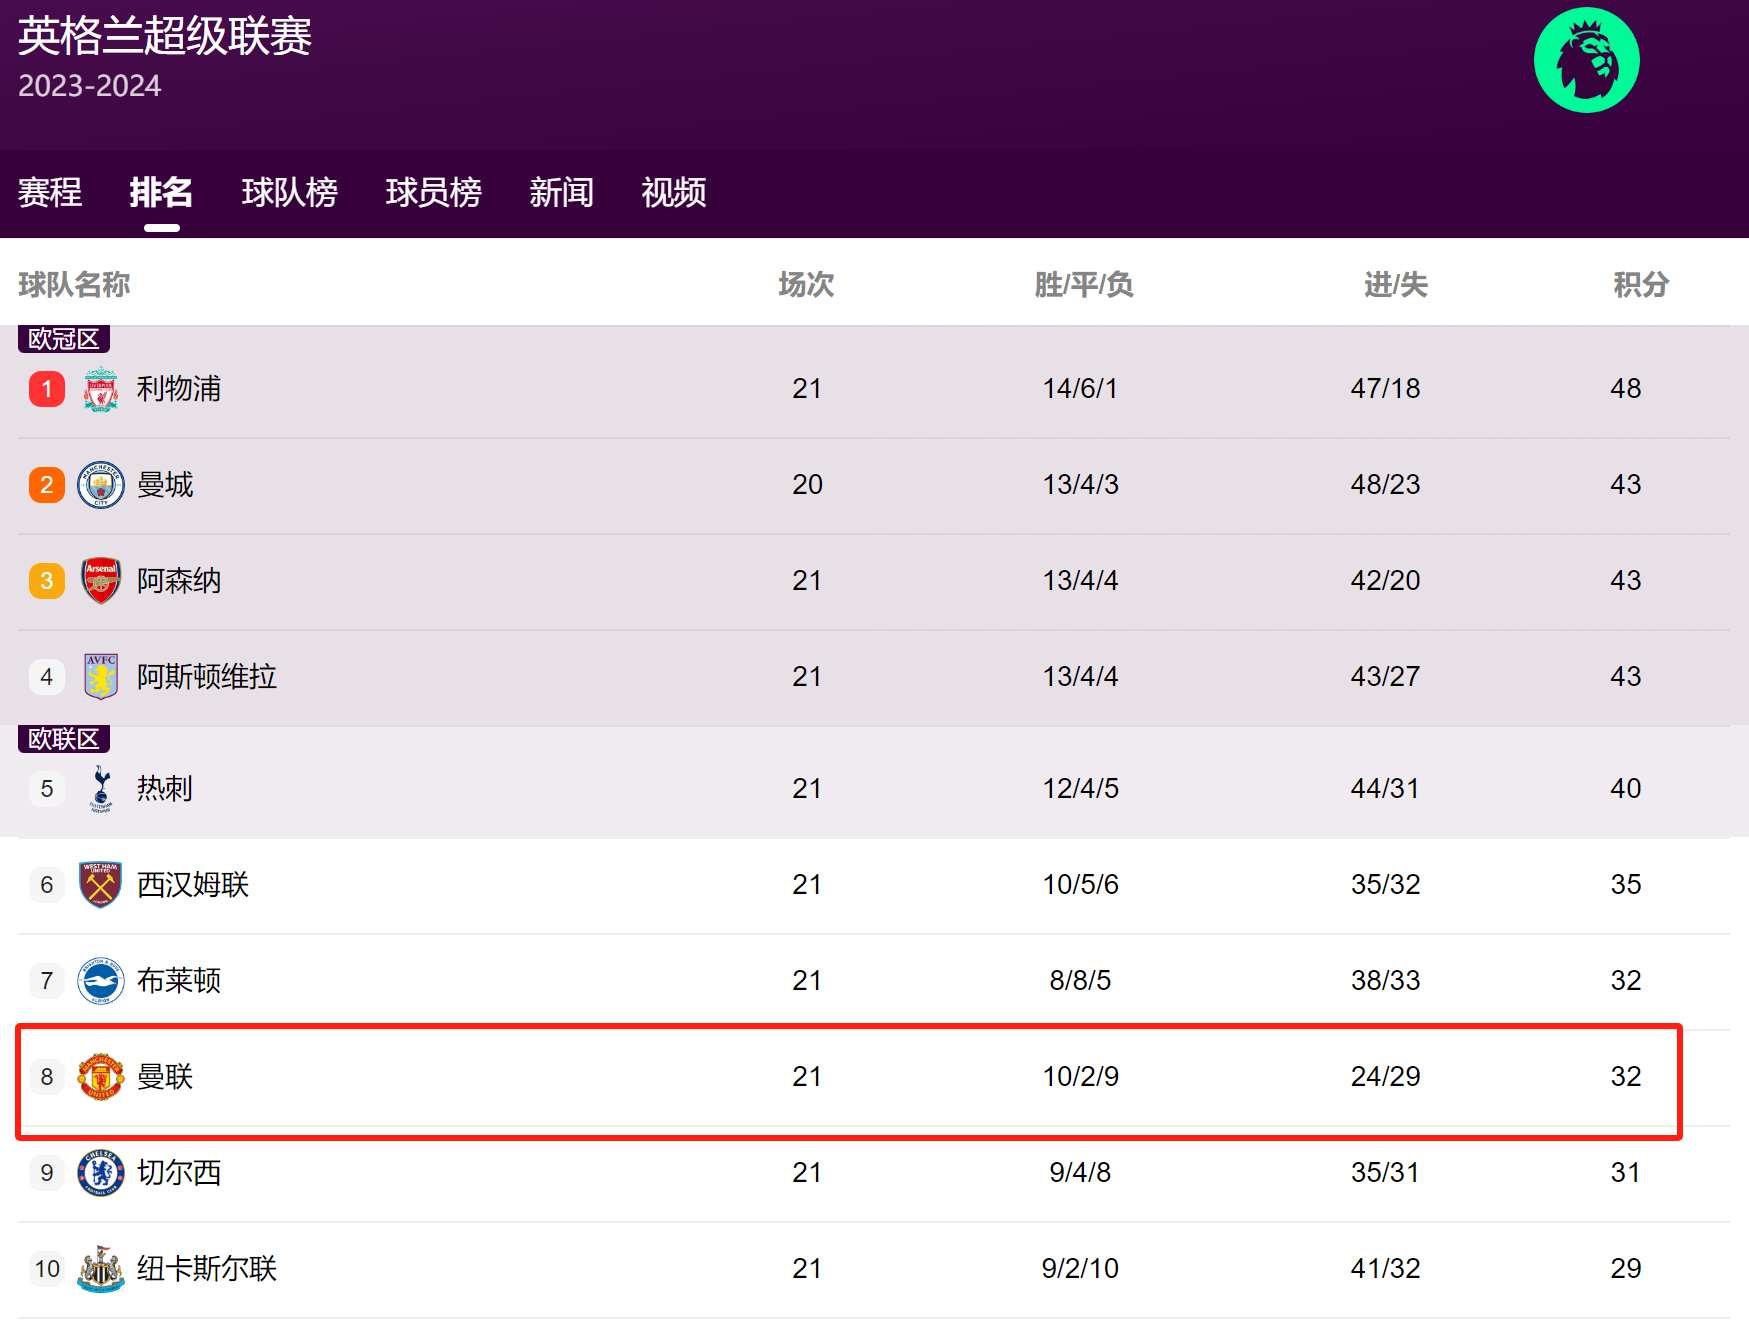
Task: Click Manchester United's goals 24/29
Action: [x=1385, y=1077]
